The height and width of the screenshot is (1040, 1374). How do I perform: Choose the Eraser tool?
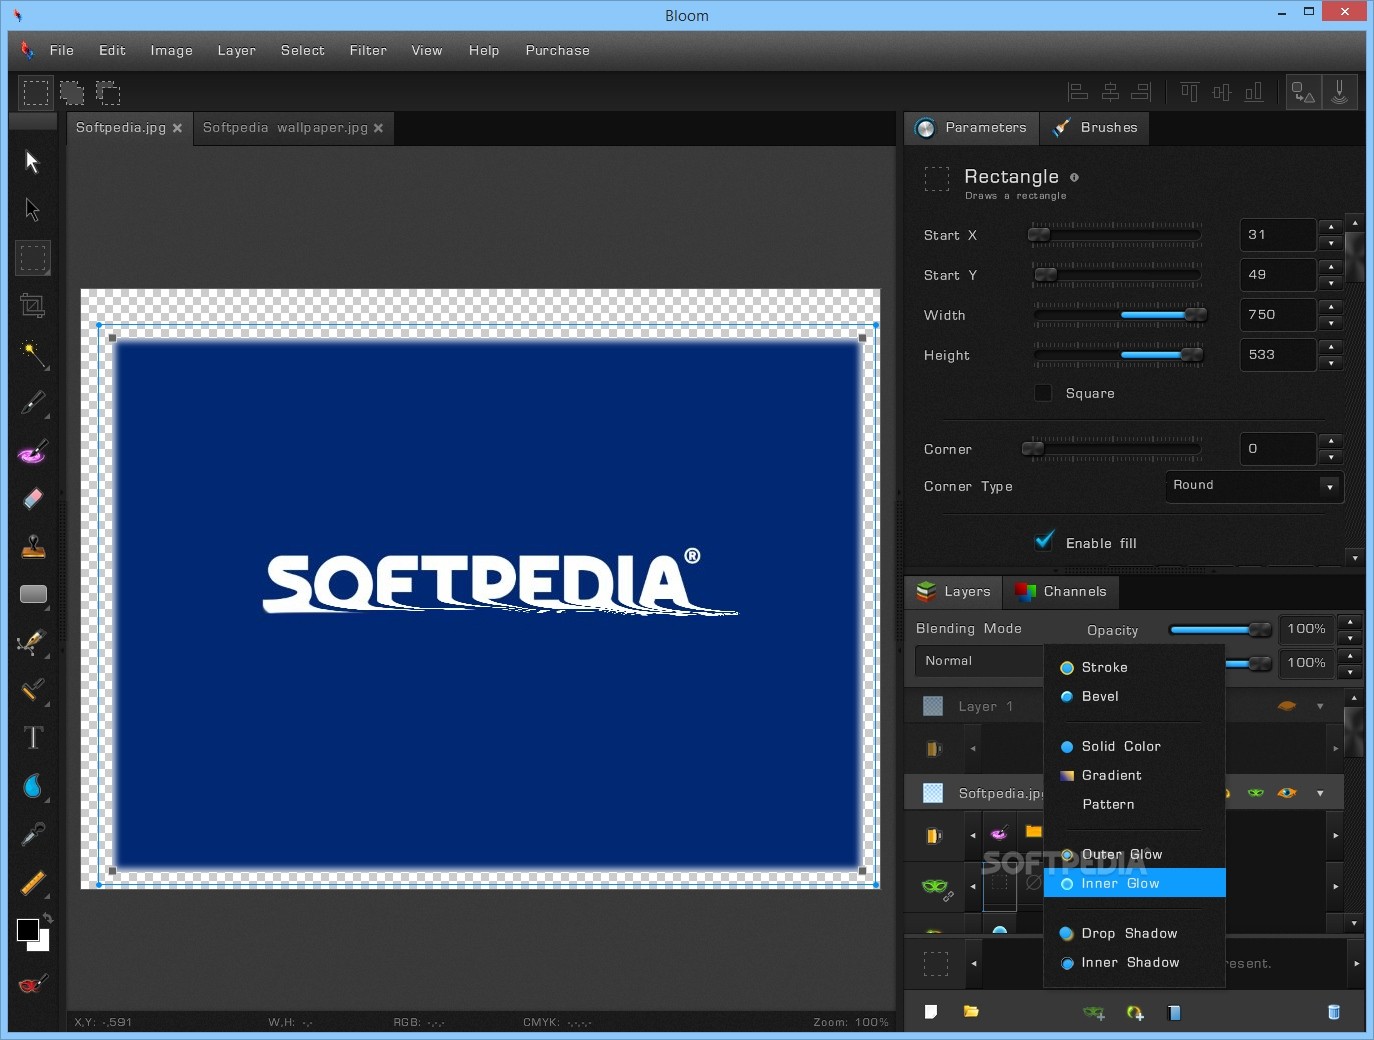click(32, 498)
